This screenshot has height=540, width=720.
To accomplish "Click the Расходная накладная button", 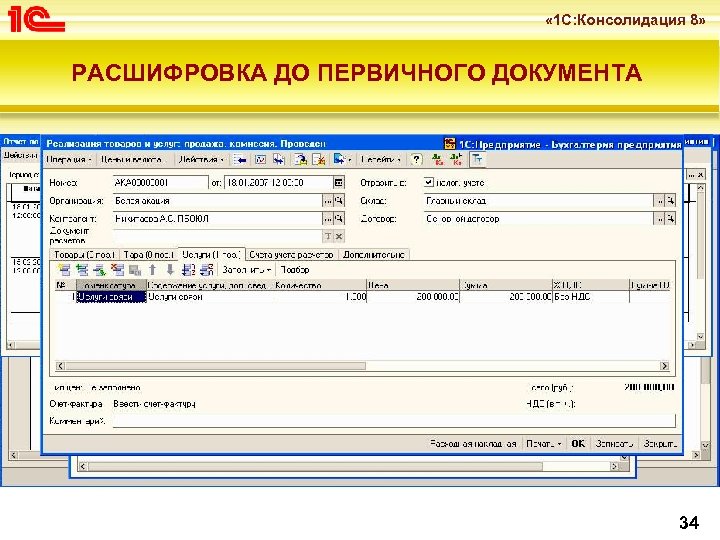I will click(x=473, y=444).
